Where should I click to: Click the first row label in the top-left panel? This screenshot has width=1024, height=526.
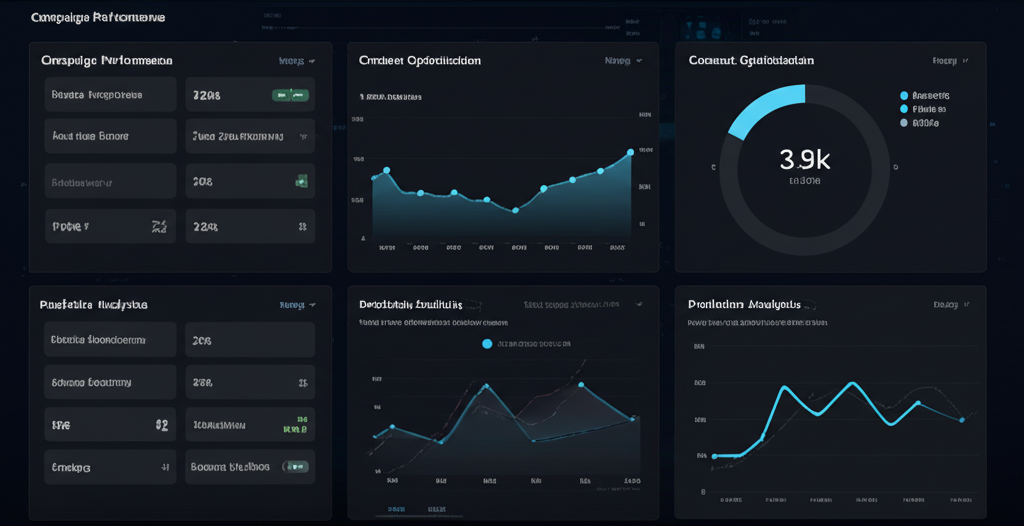(x=97, y=95)
